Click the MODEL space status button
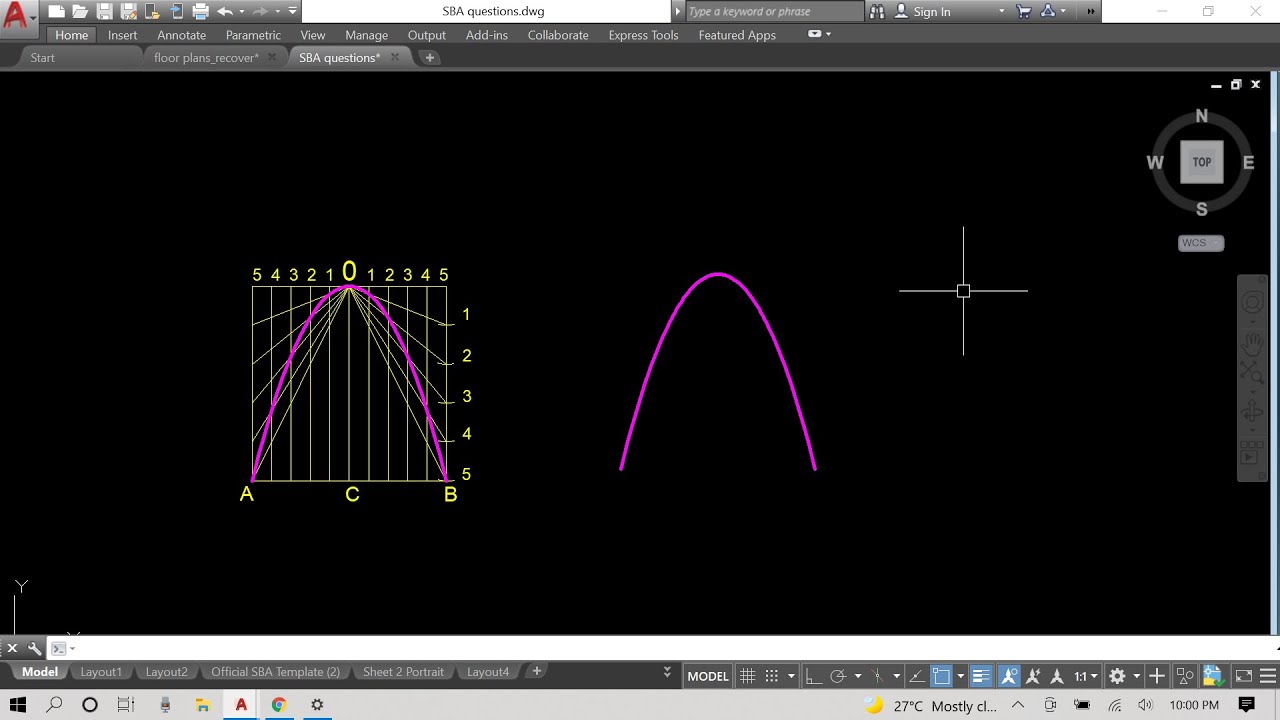The height and width of the screenshot is (720, 1280). pyautogui.click(x=708, y=676)
